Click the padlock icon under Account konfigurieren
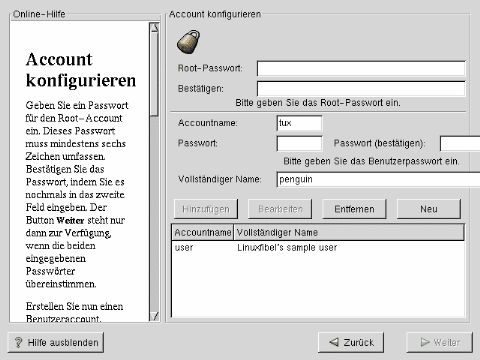Image resolution: width=480 pixels, height=360 pixels. (189, 42)
